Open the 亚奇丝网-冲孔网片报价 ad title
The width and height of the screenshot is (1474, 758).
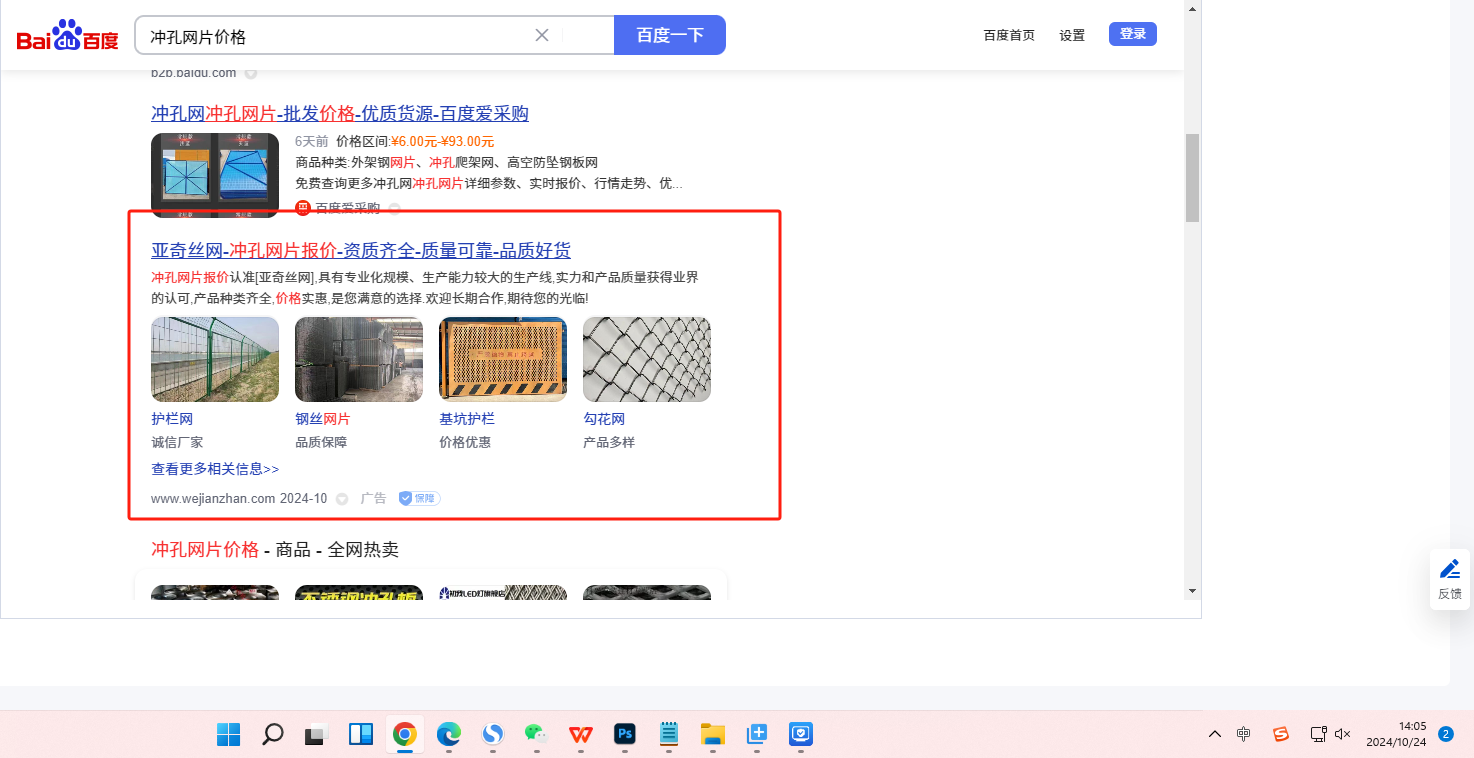(361, 250)
